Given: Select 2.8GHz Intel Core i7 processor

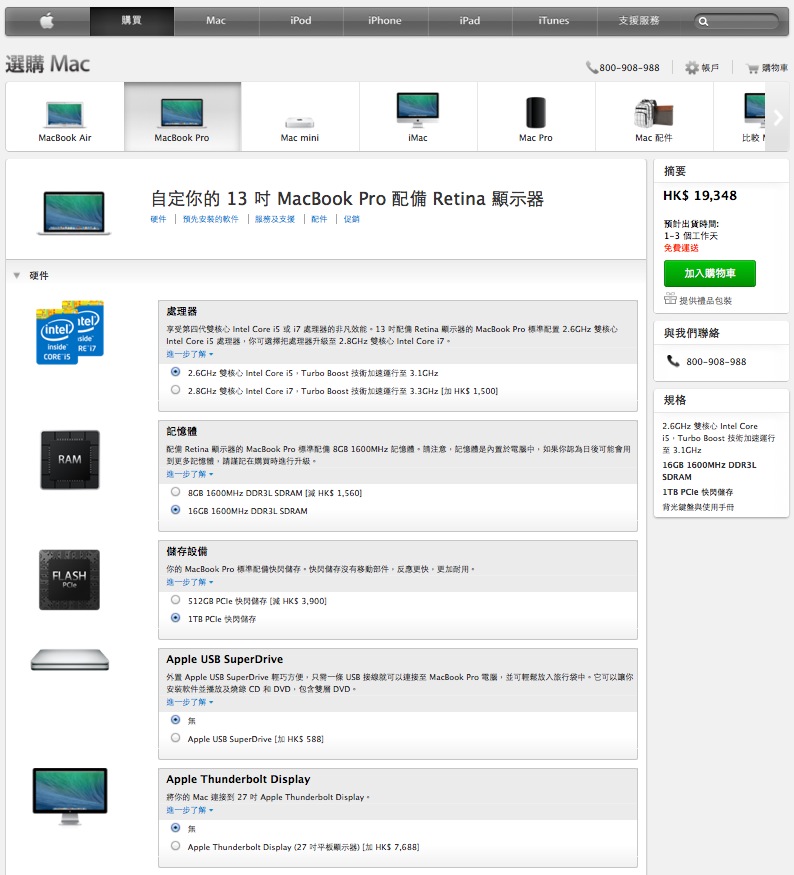Looking at the screenshot, I should 175,390.
